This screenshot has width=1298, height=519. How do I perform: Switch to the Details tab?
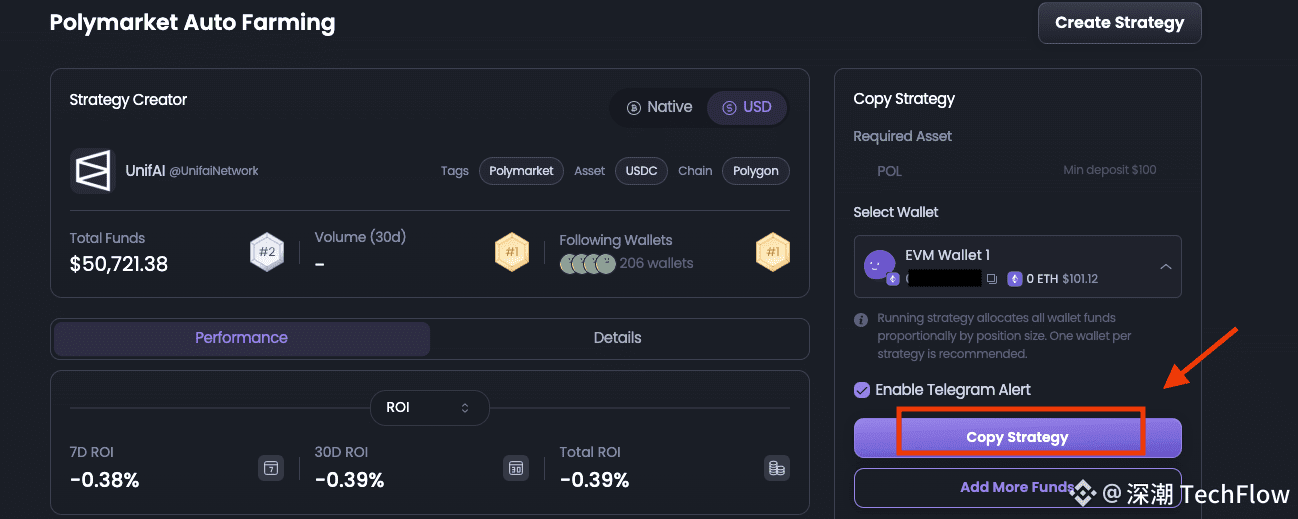coord(617,338)
